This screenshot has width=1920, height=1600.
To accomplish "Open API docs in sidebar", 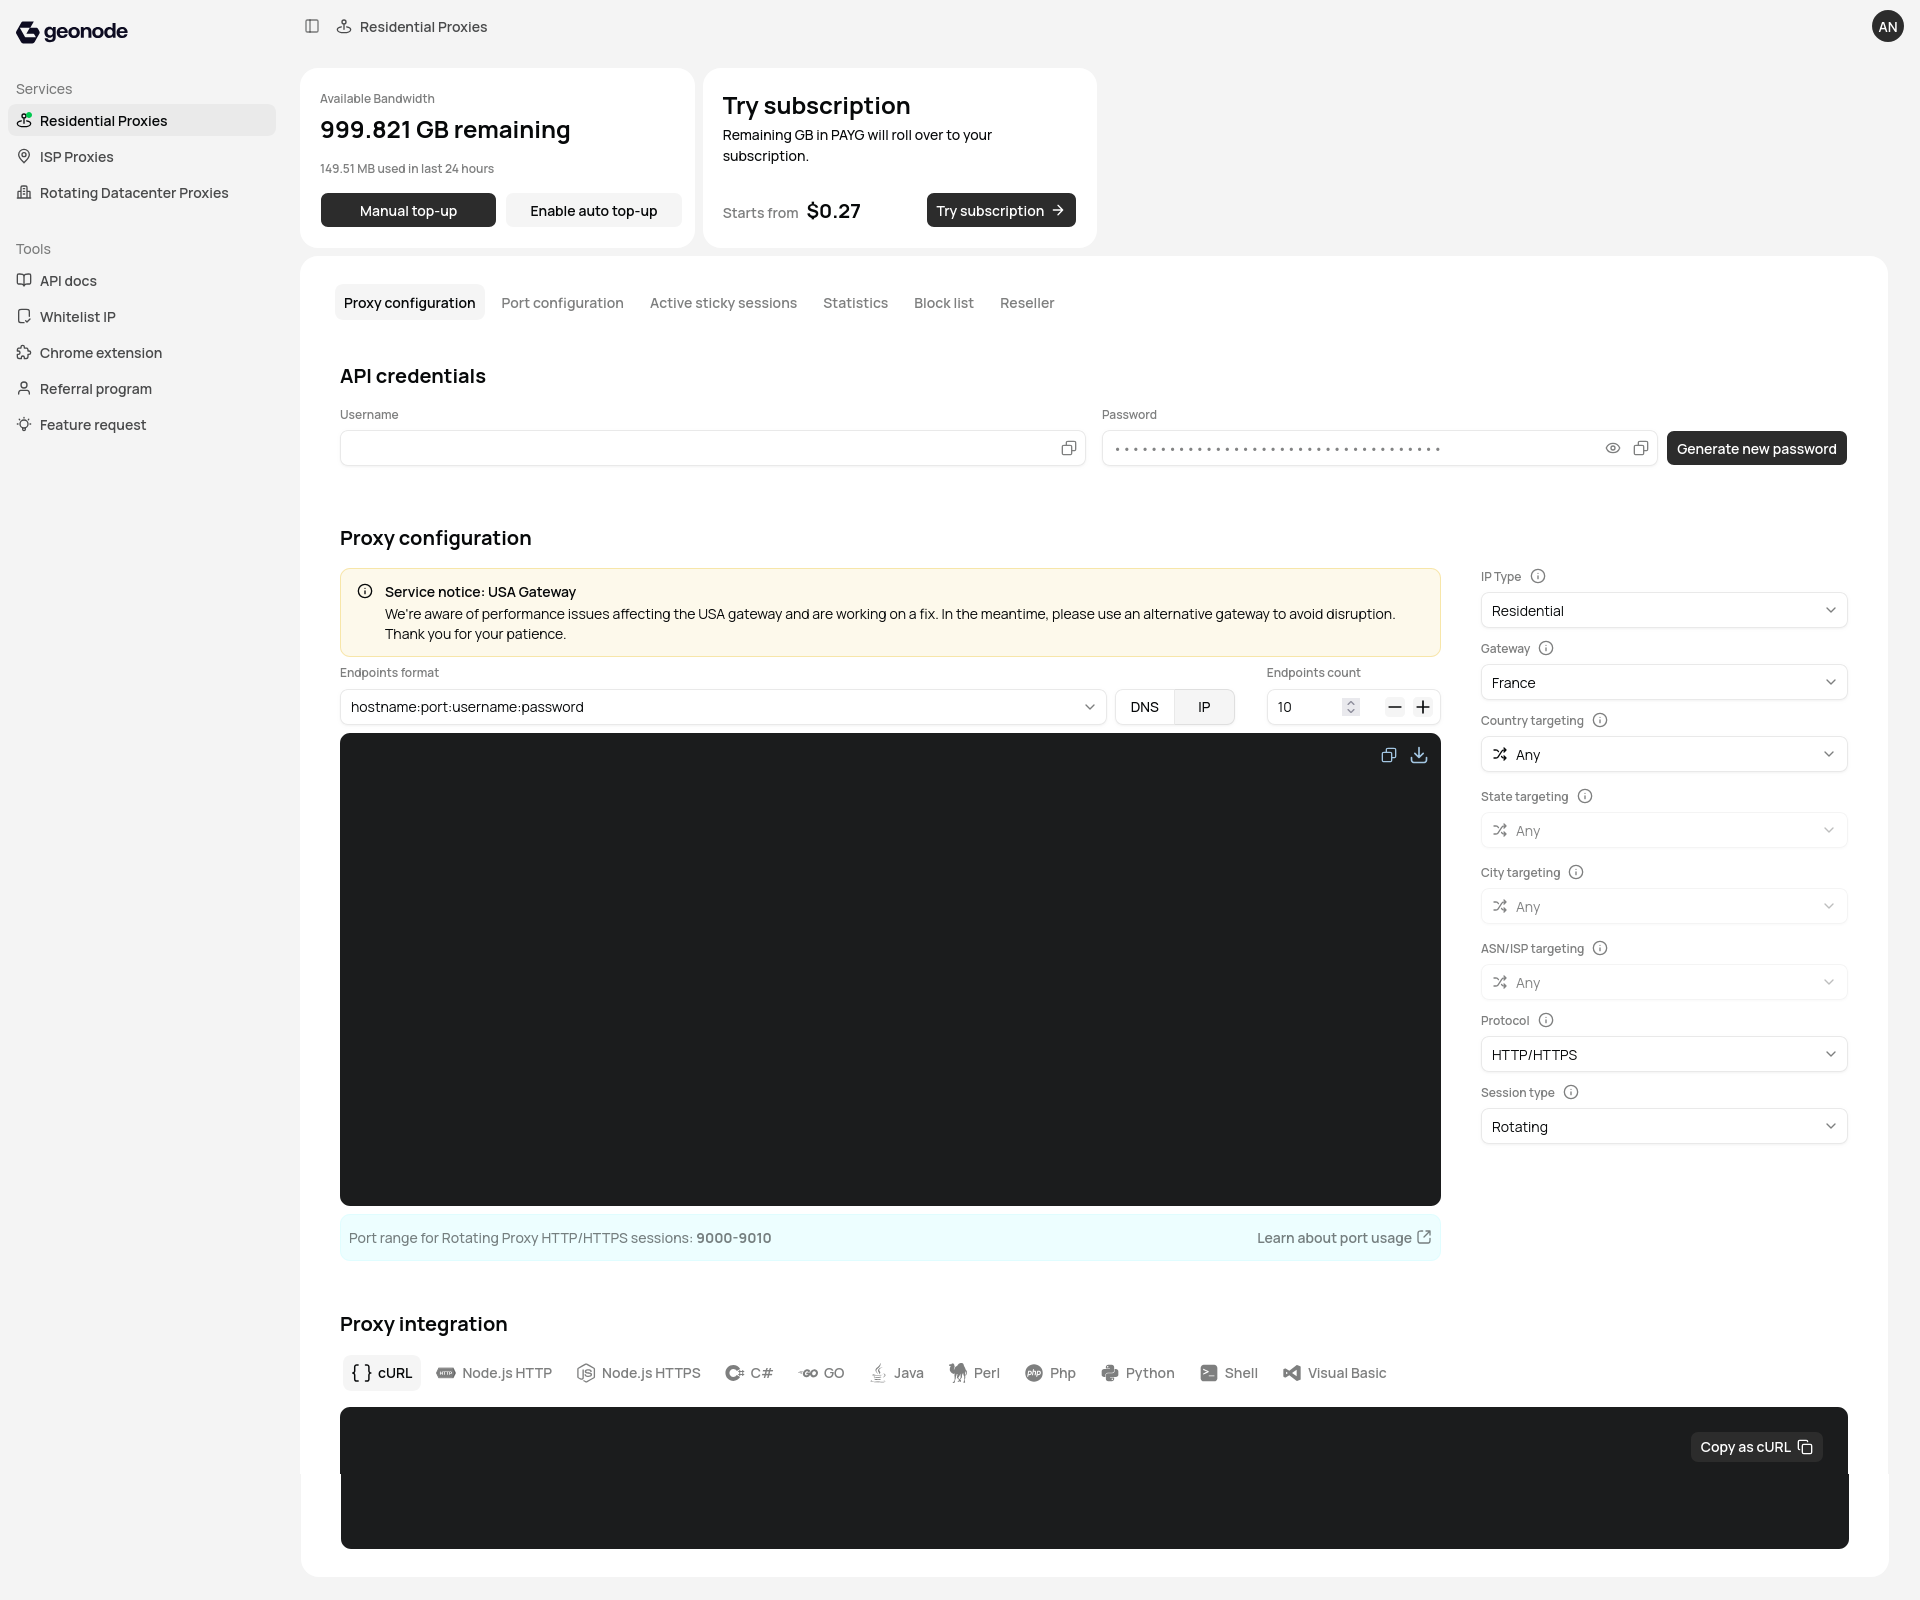I will (x=142, y=281).
